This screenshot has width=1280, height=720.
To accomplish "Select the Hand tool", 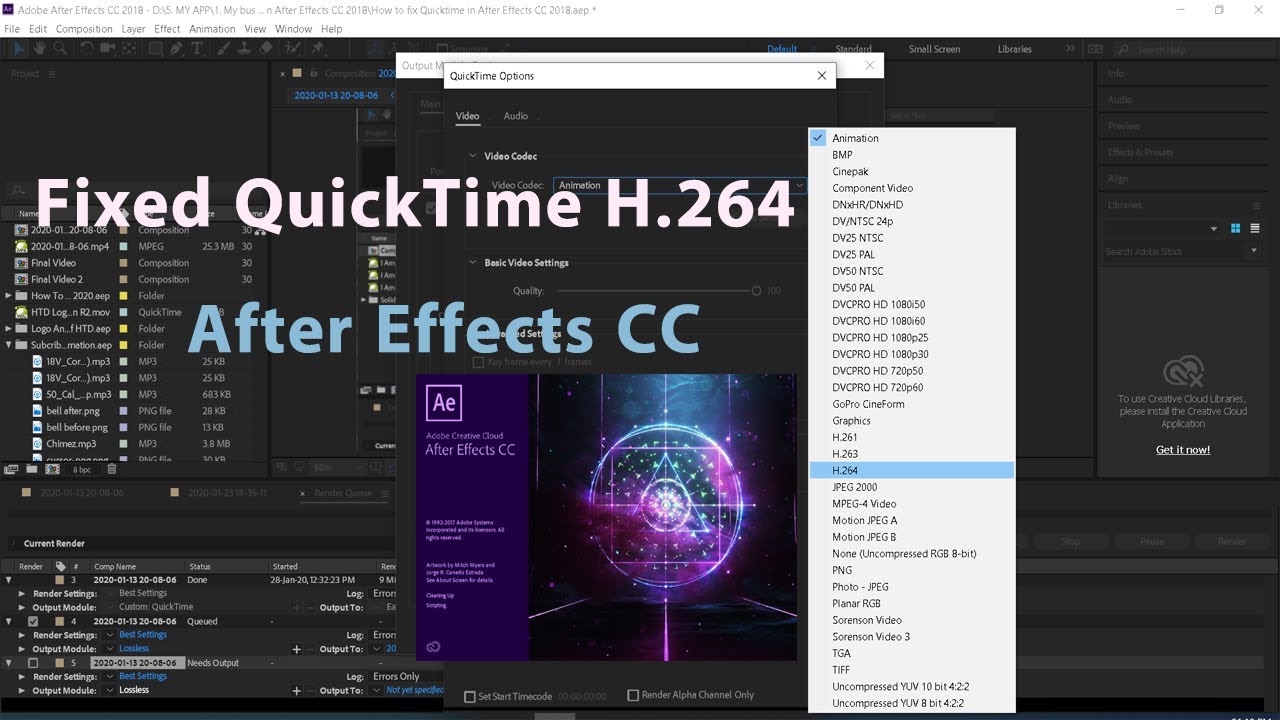I will pyautogui.click(x=39, y=48).
